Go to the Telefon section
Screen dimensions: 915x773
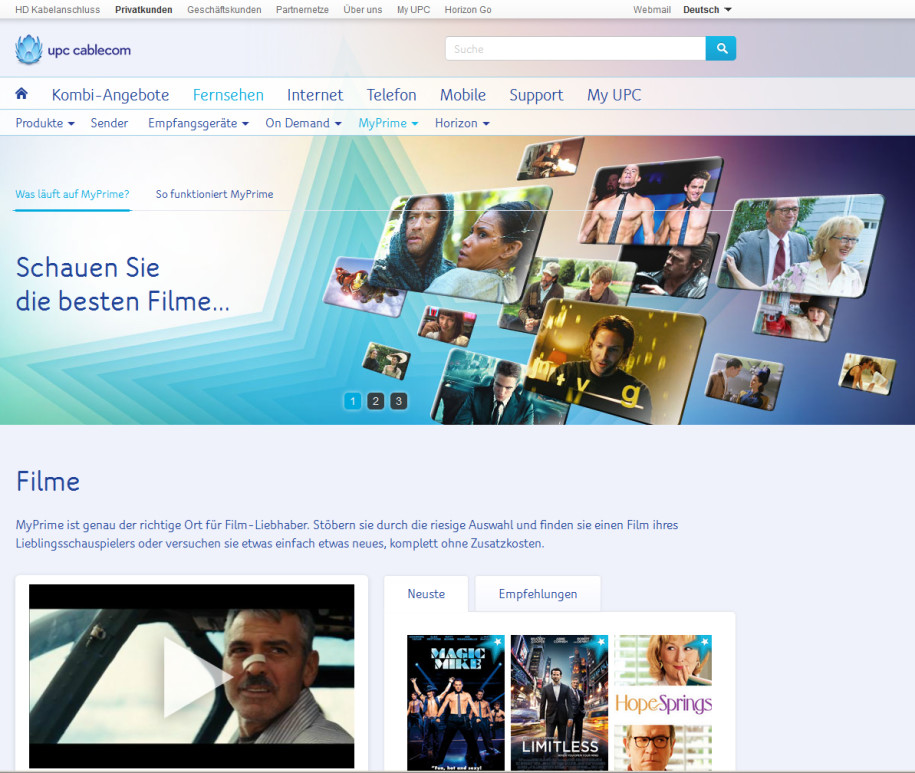(x=392, y=95)
